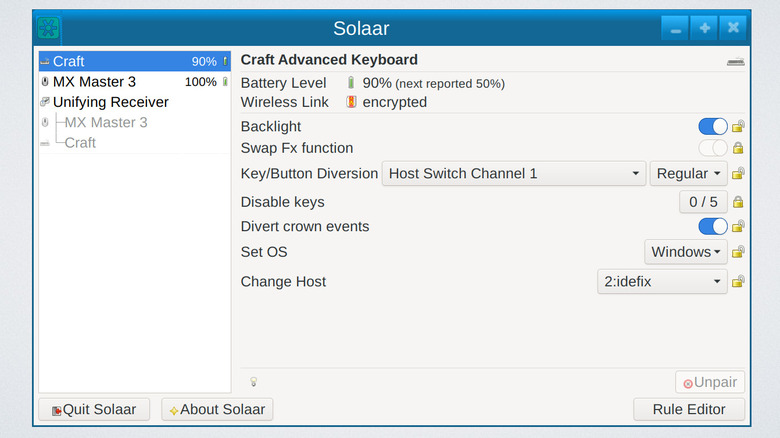Viewport: 780px width, 438px height.
Task: Click the Solaar title bar text
Action: tap(361, 28)
